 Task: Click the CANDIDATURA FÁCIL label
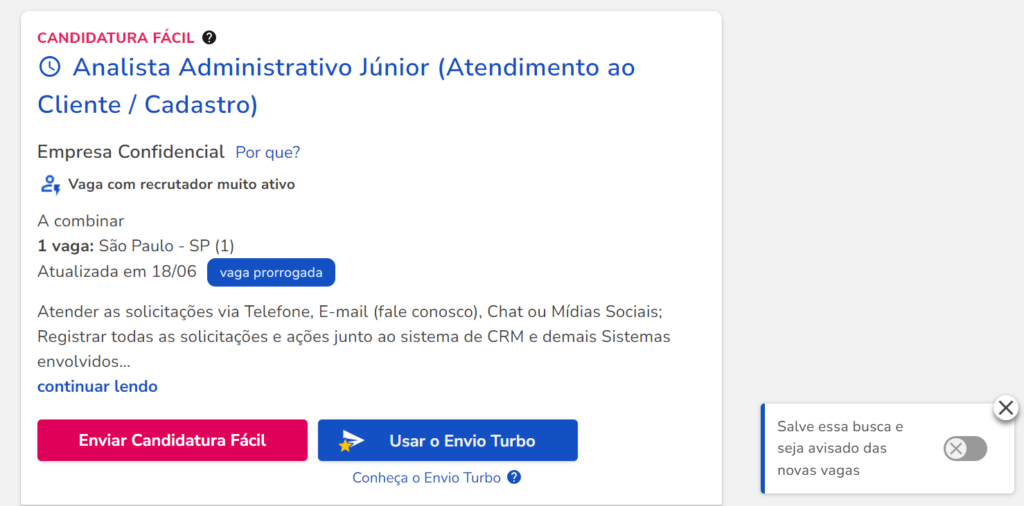pos(116,38)
